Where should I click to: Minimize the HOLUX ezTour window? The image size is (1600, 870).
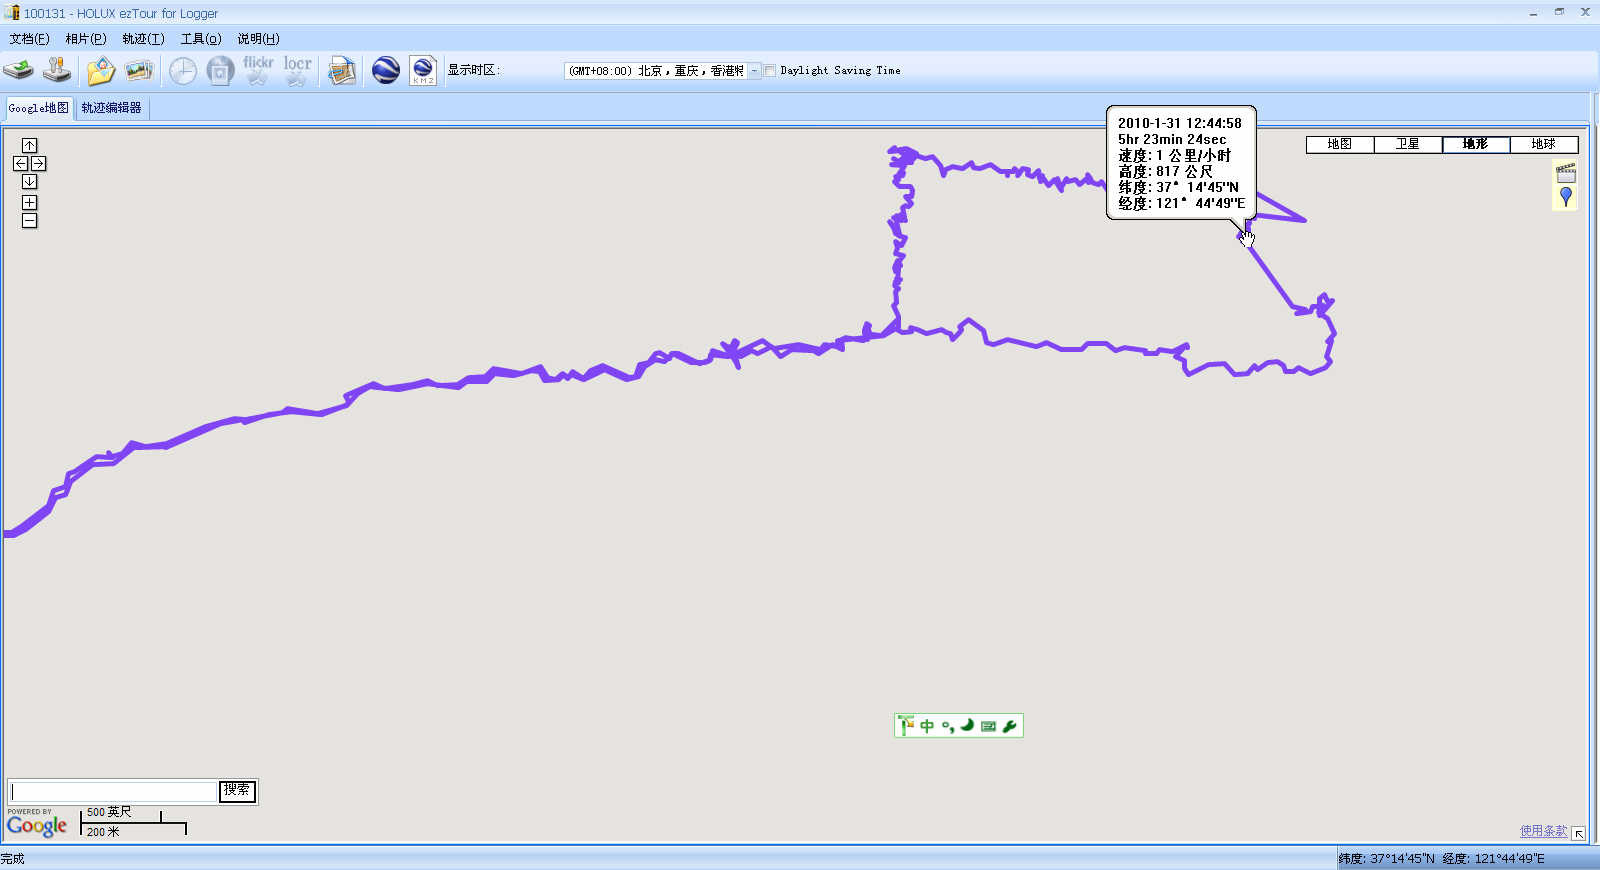coord(1533,12)
